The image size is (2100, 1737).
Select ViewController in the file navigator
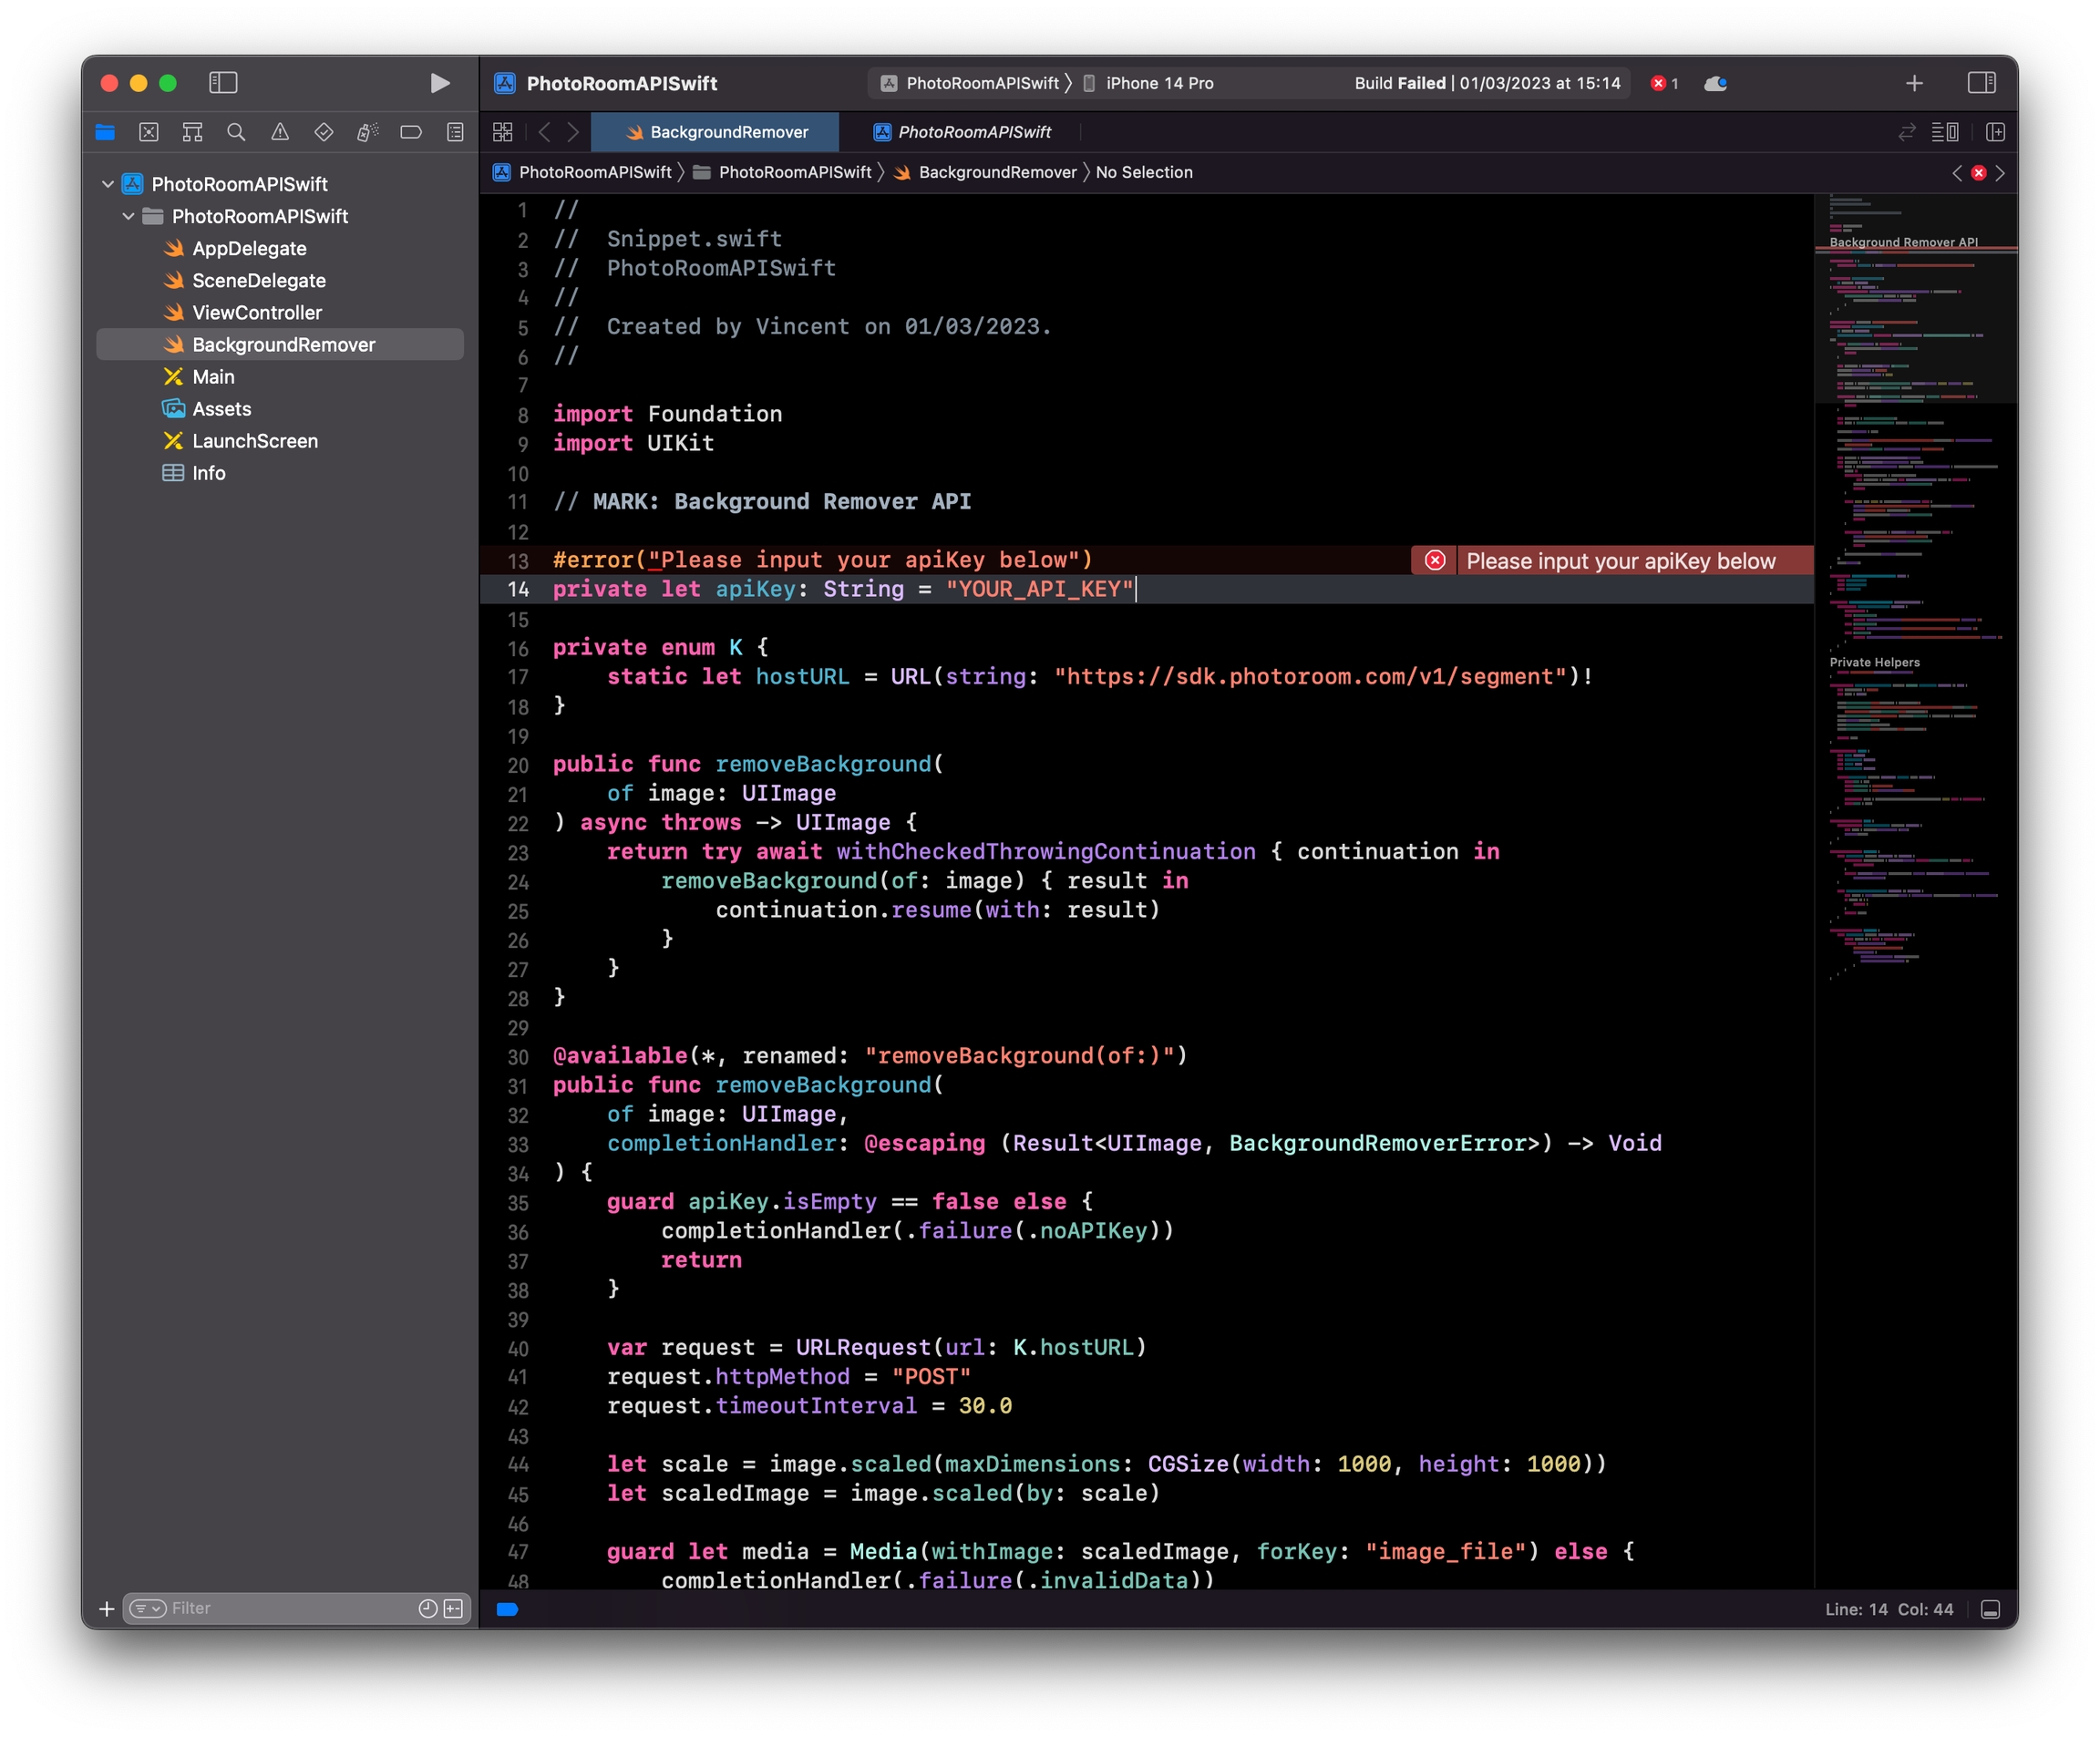[x=257, y=313]
